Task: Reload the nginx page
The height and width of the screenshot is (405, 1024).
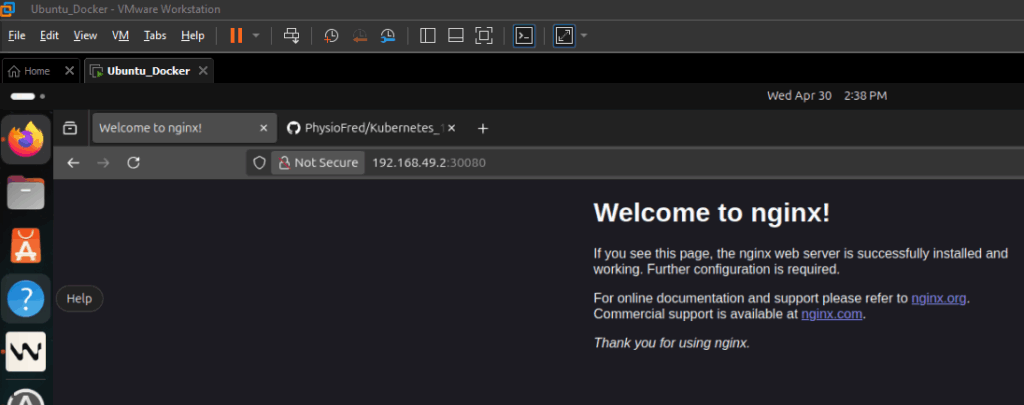Action: (x=133, y=163)
